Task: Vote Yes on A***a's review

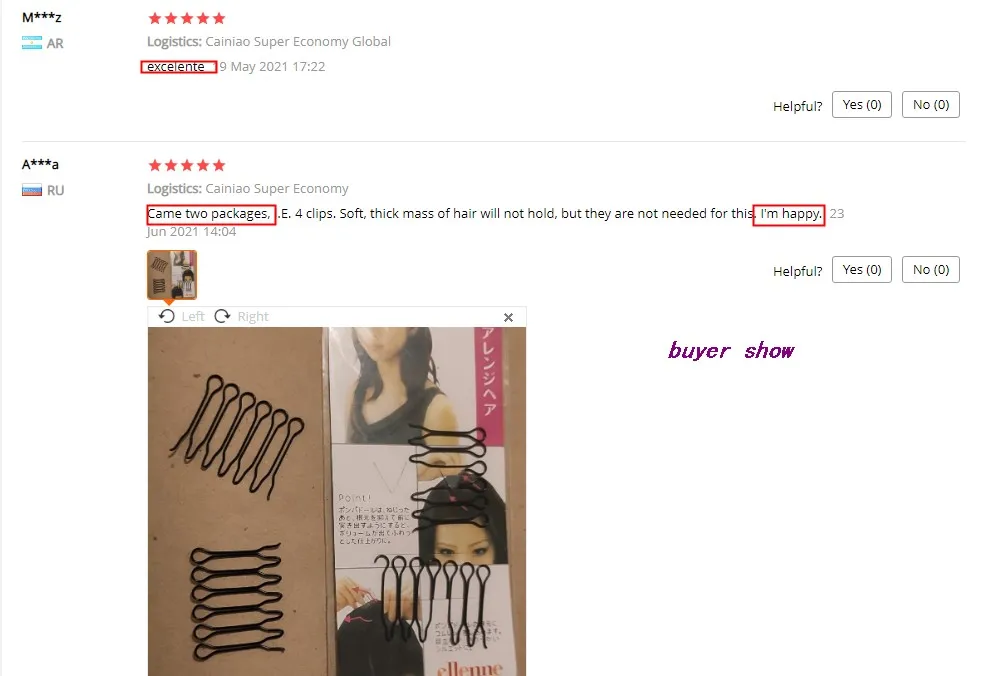Action: point(861,270)
